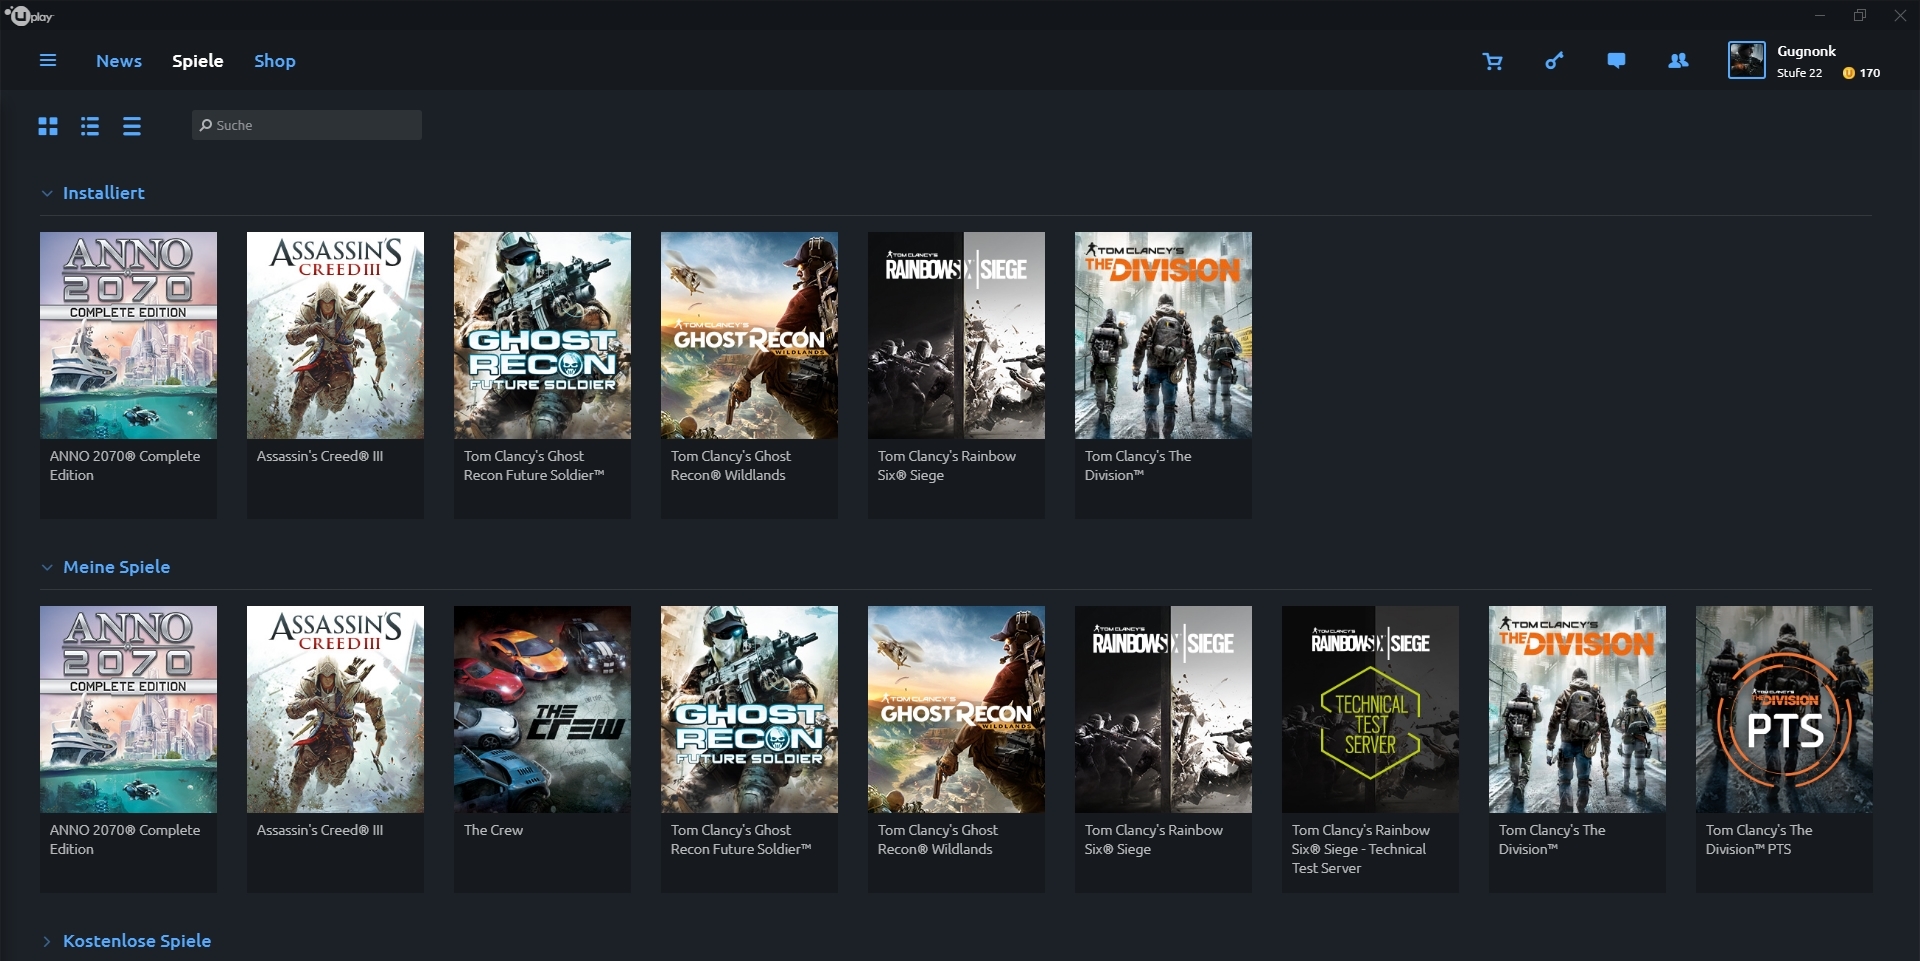Switch to large grid view
The height and width of the screenshot is (961, 1920).
click(x=48, y=126)
